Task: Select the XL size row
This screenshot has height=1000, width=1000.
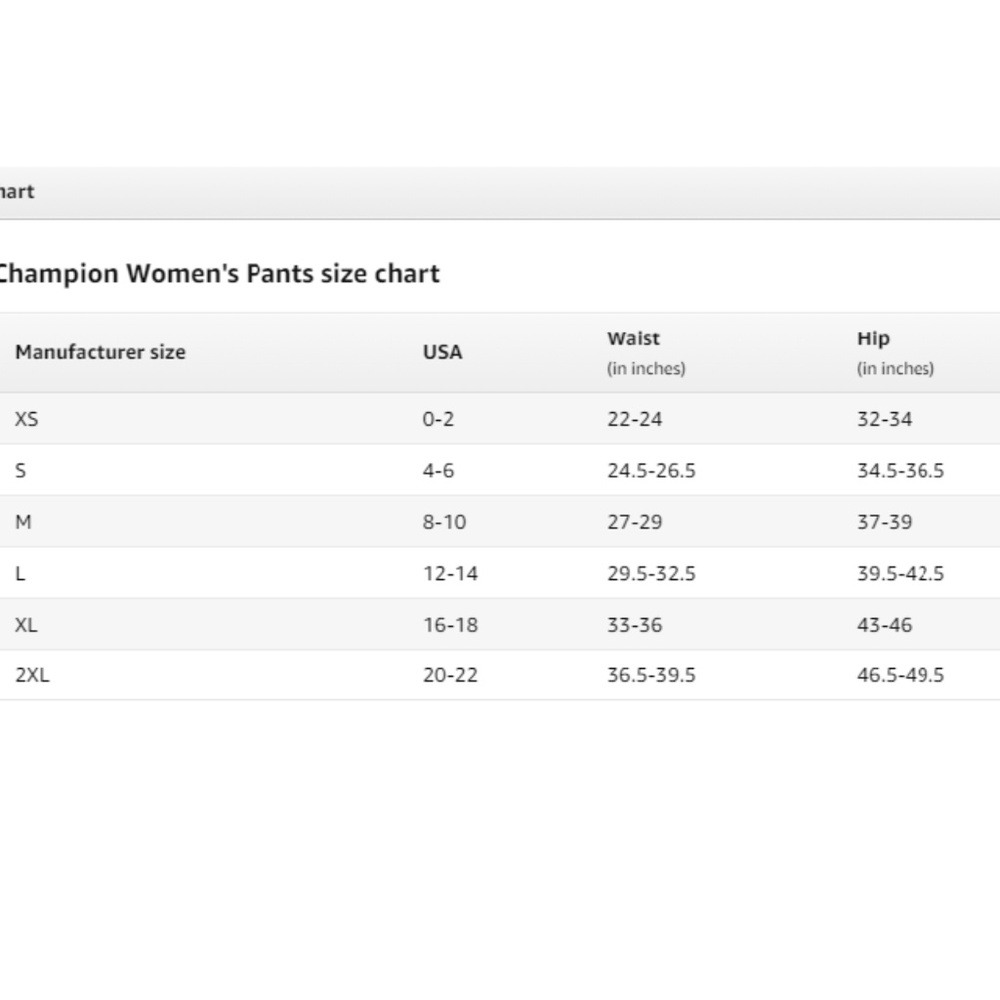Action: (x=500, y=624)
